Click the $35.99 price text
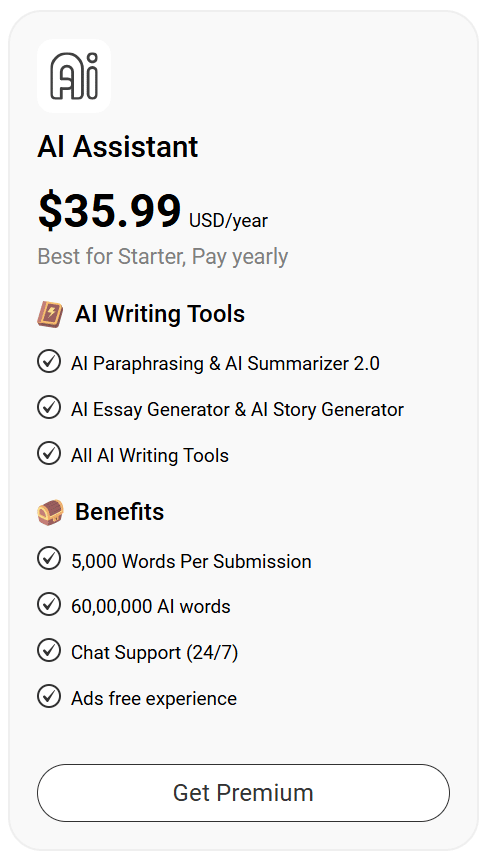Image resolution: width=488 pixels, height=862 pixels. pos(109,210)
